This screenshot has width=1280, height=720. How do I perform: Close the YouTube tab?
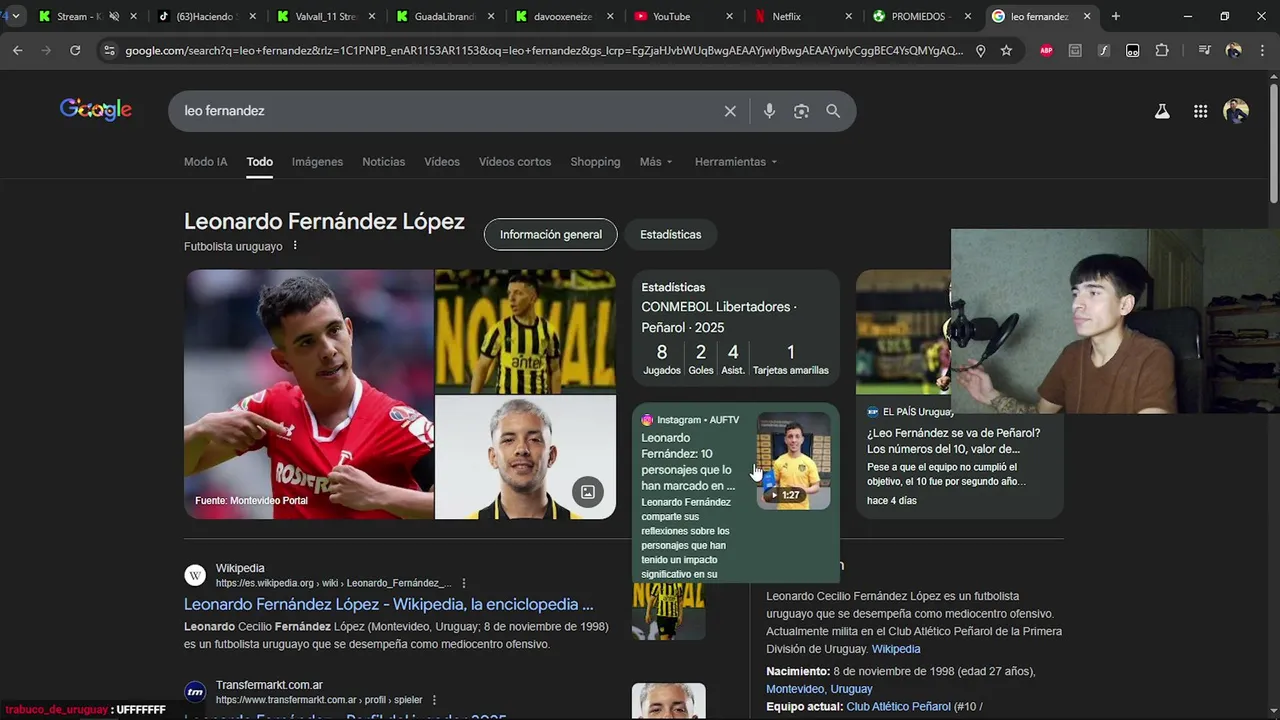pos(729,16)
